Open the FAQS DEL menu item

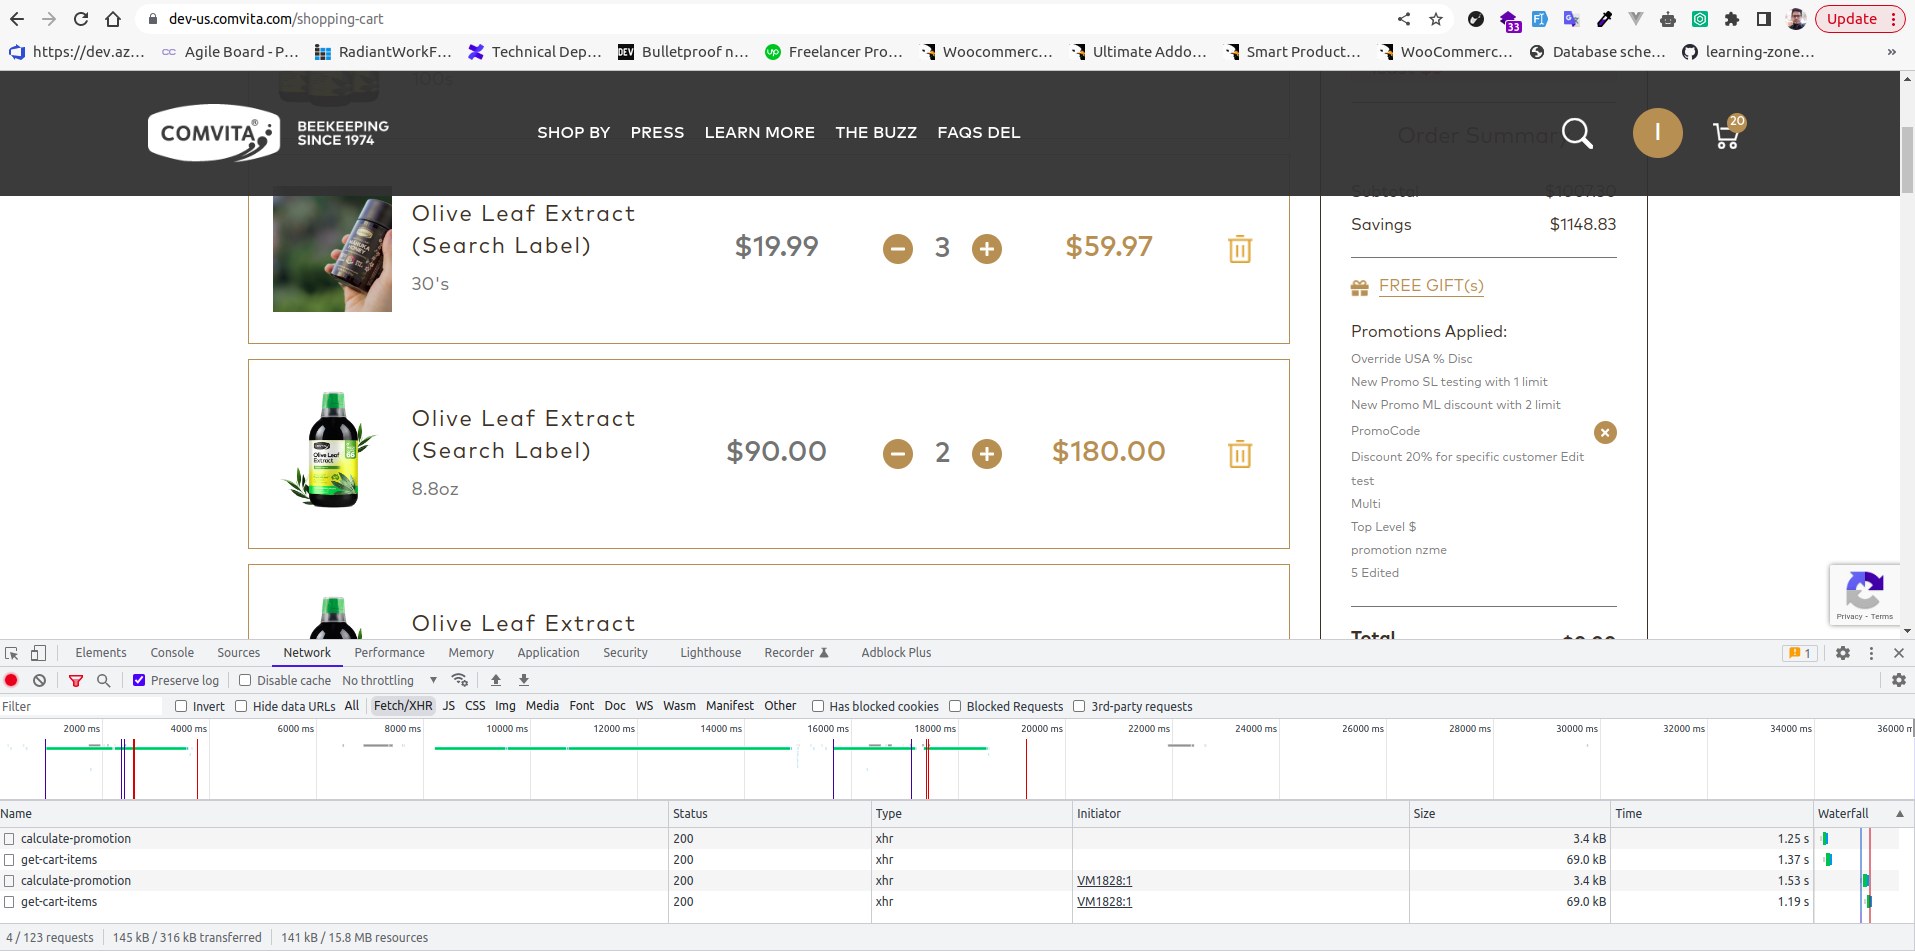click(978, 132)
